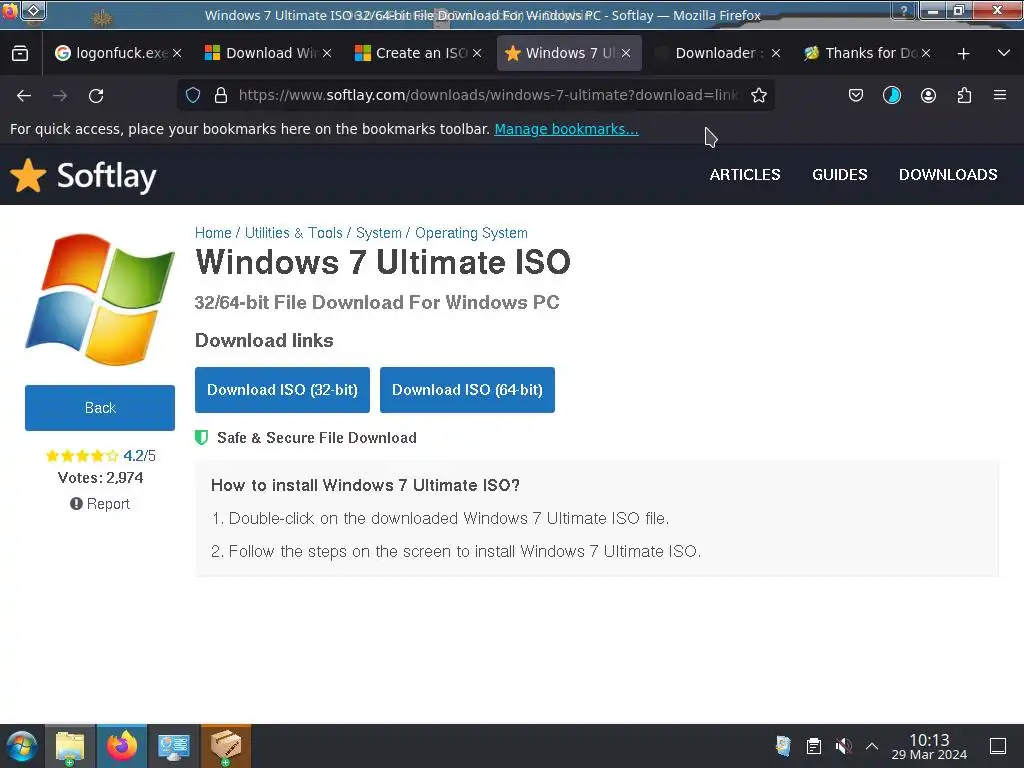Open tracking protection shield icon

[193, 95]
